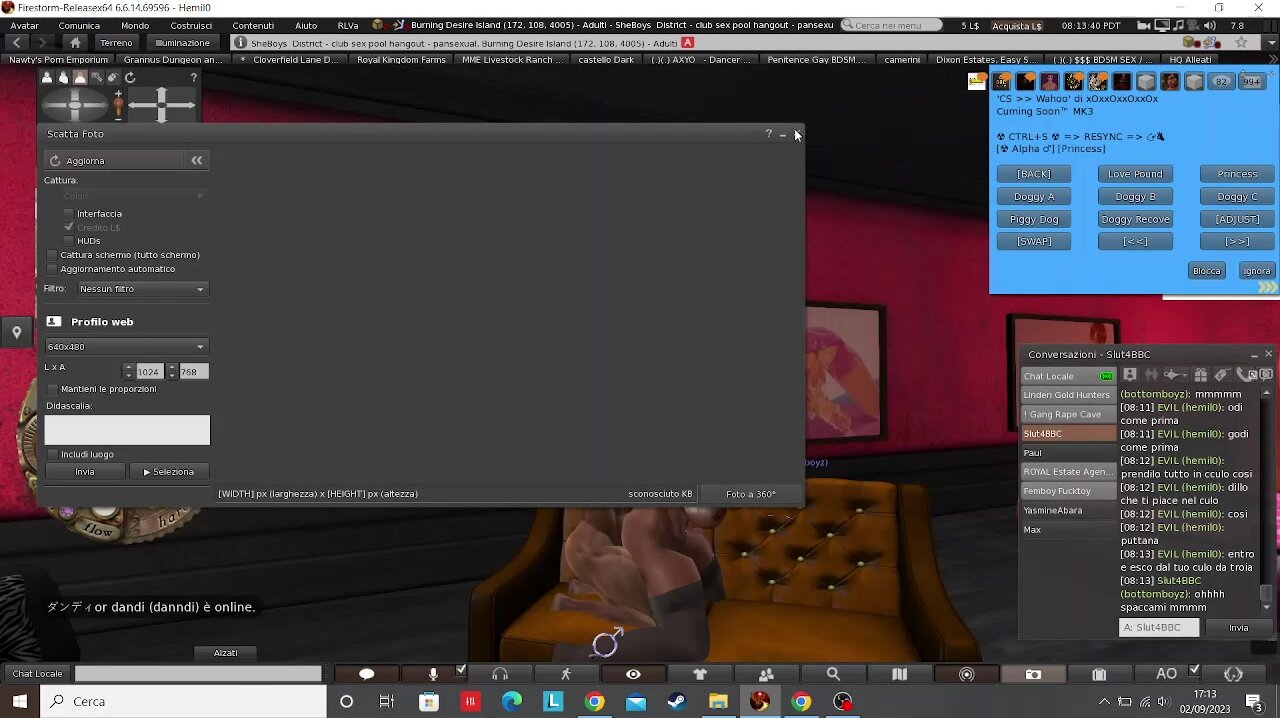Open Steam from the Windows taskbar
Image resolution: width=1280 pixels, height=718 pixels.
point(677,701)
